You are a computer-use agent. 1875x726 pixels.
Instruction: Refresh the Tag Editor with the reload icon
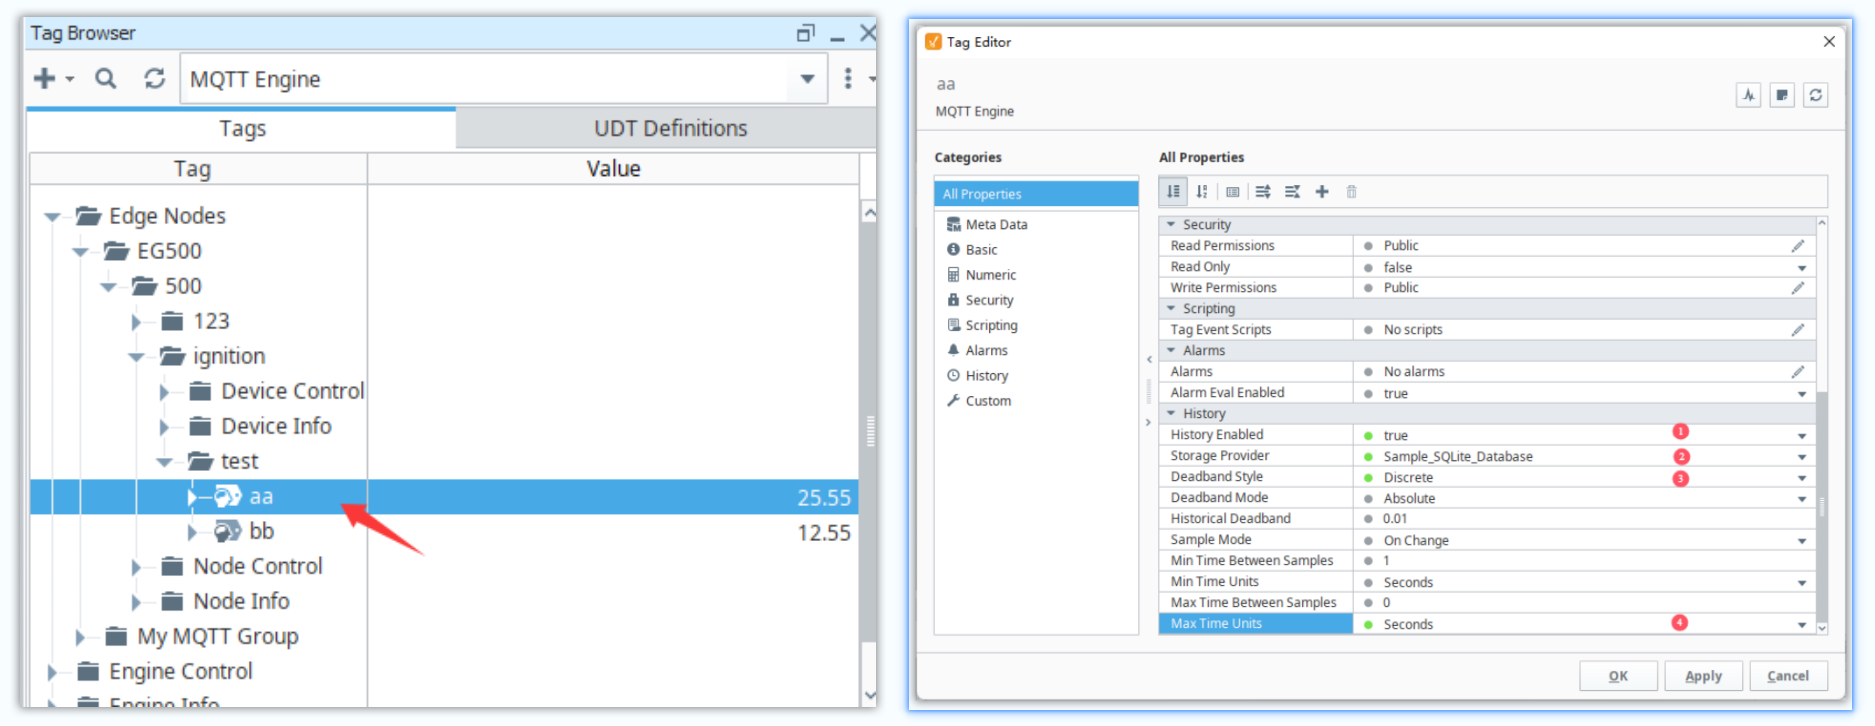(1816, 95)
